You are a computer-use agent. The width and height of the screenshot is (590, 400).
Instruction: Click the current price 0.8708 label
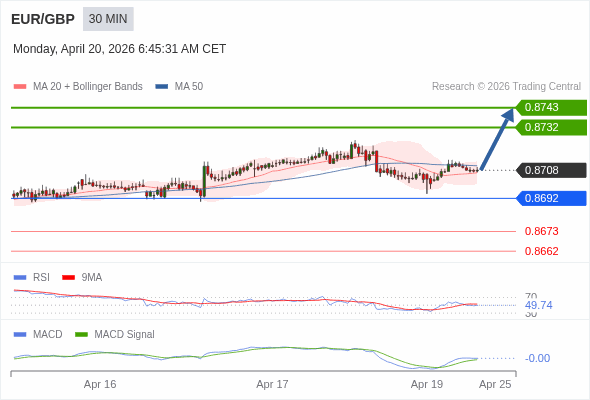point(551,170)
